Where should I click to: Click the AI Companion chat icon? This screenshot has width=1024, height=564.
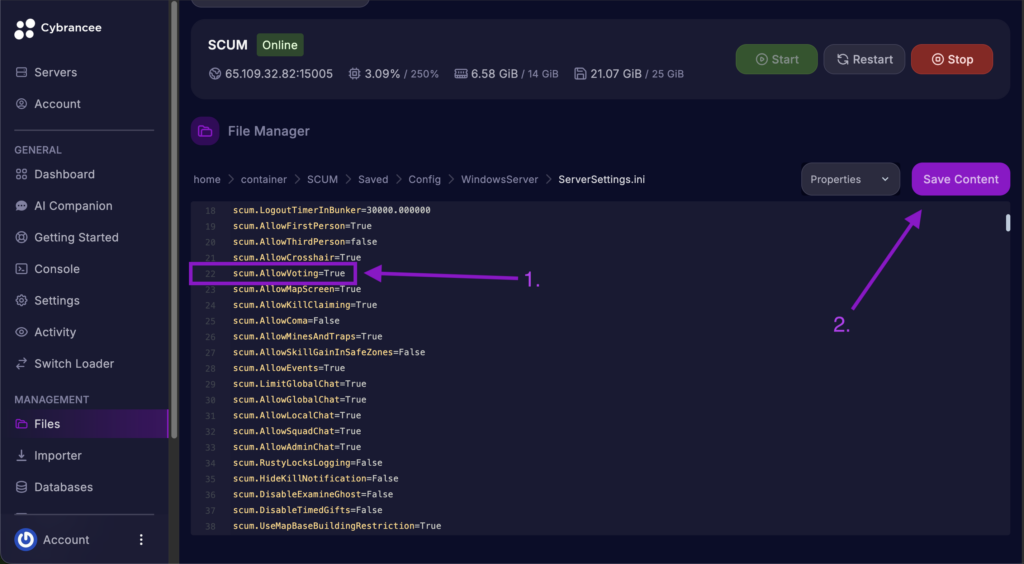pos(22,206)
